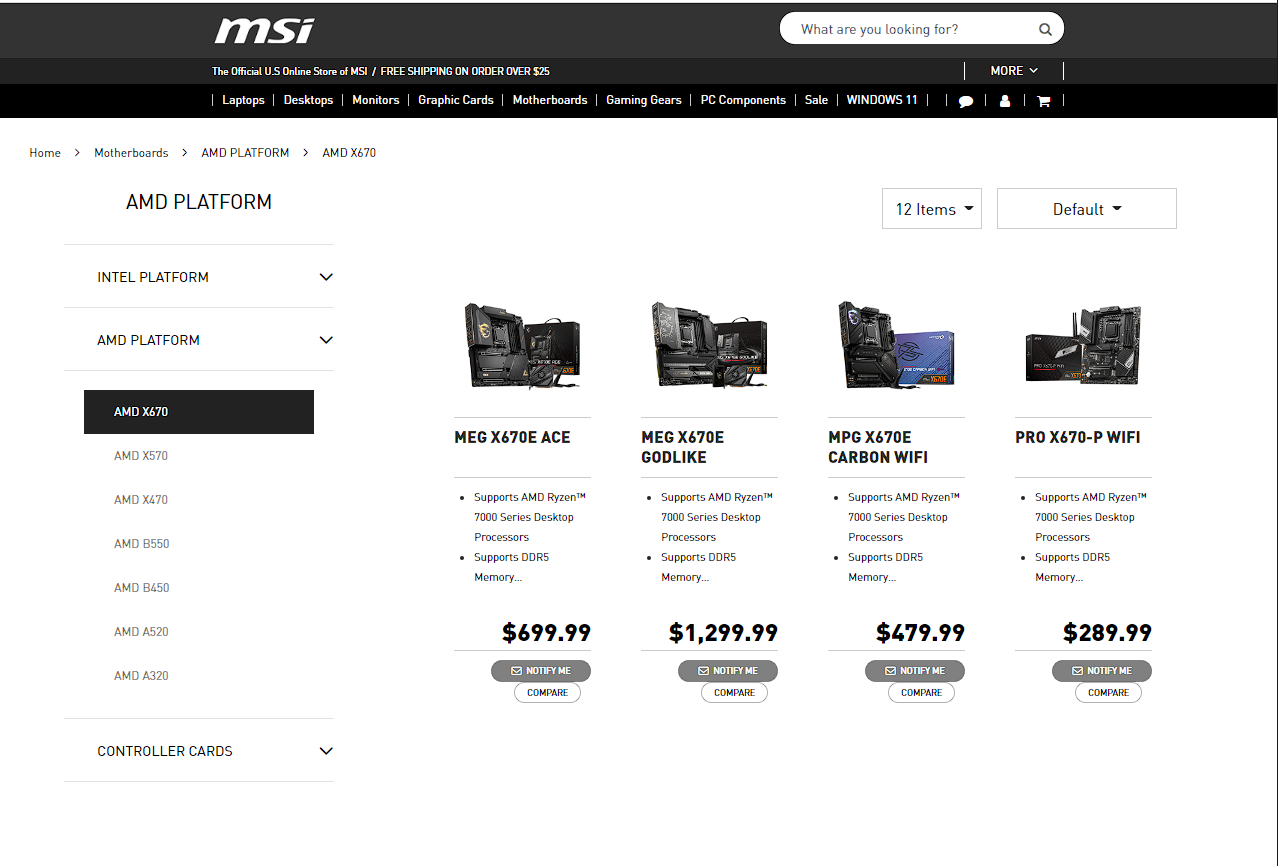The image size is (1278, 866).
Task: Click Notify Me for PRO X670-P WIFI
Action: pos(1102,671)
